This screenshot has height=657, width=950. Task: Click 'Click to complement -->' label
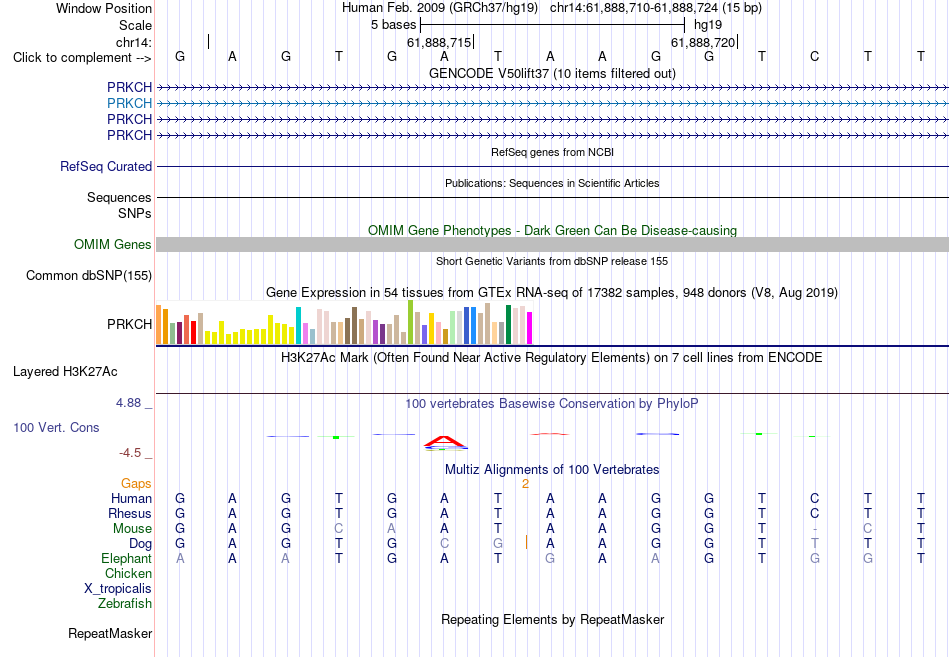[82, 58]
